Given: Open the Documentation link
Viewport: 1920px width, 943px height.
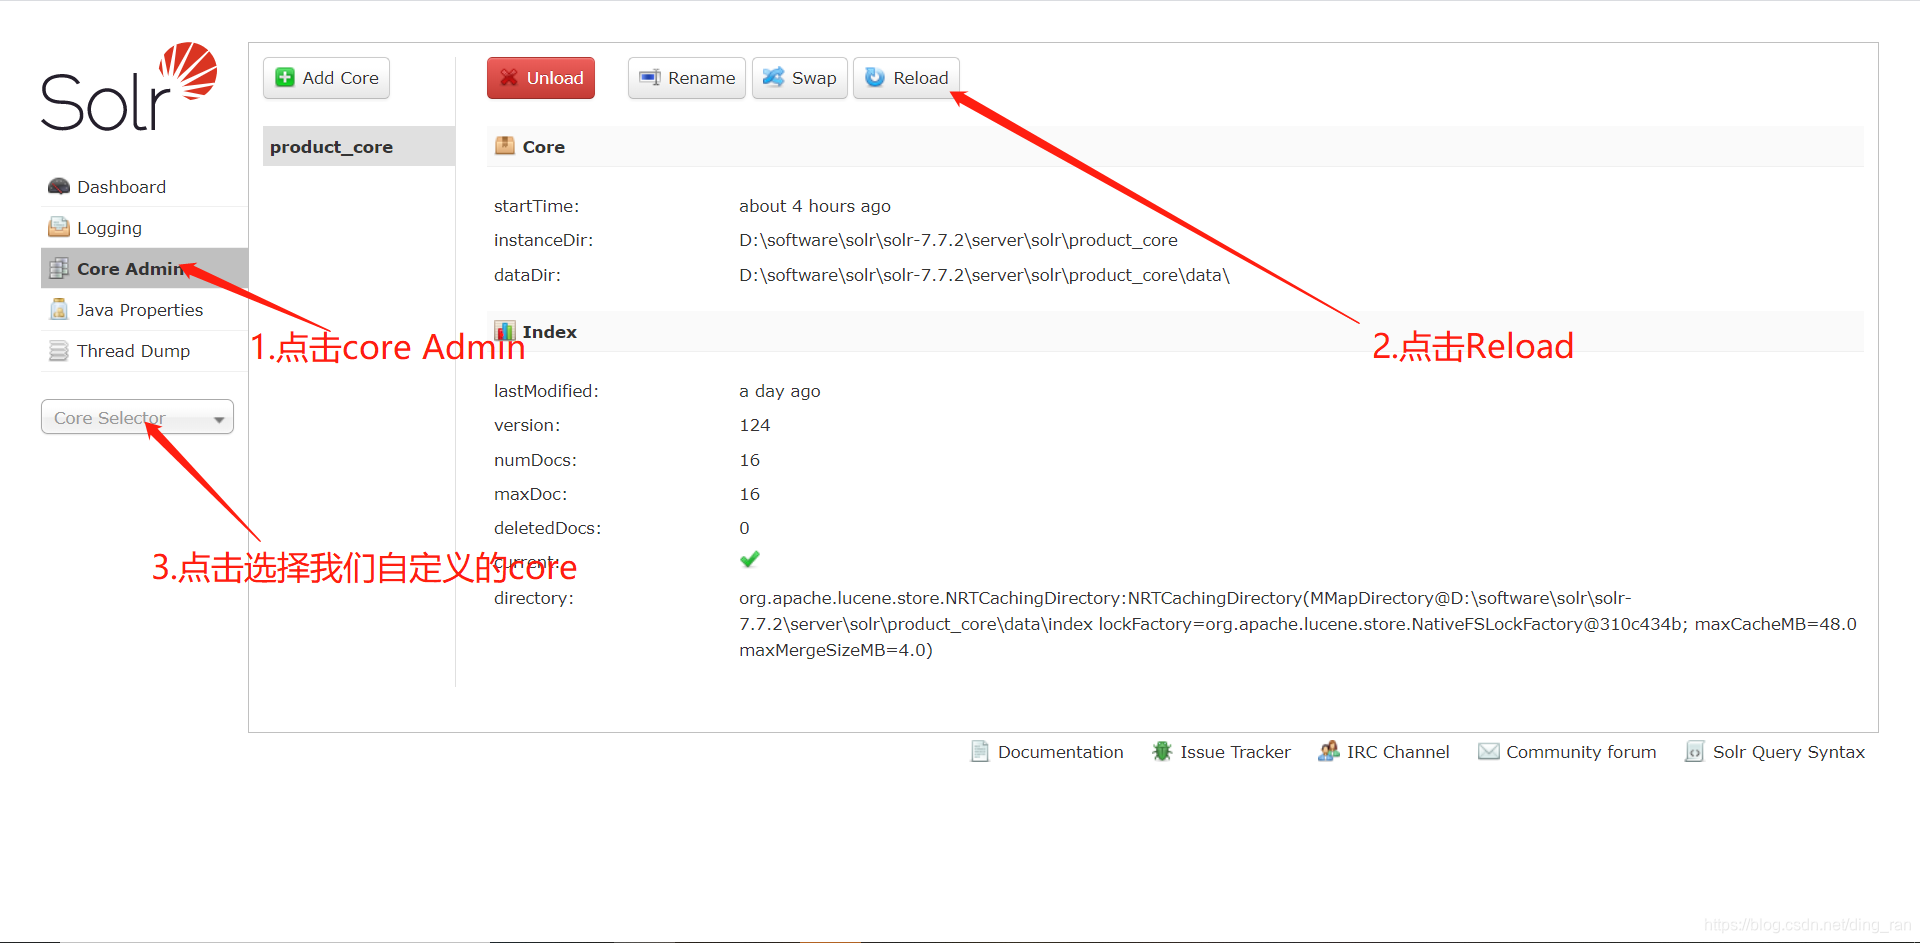Looking at the screenshot, I should point(1047,751).
